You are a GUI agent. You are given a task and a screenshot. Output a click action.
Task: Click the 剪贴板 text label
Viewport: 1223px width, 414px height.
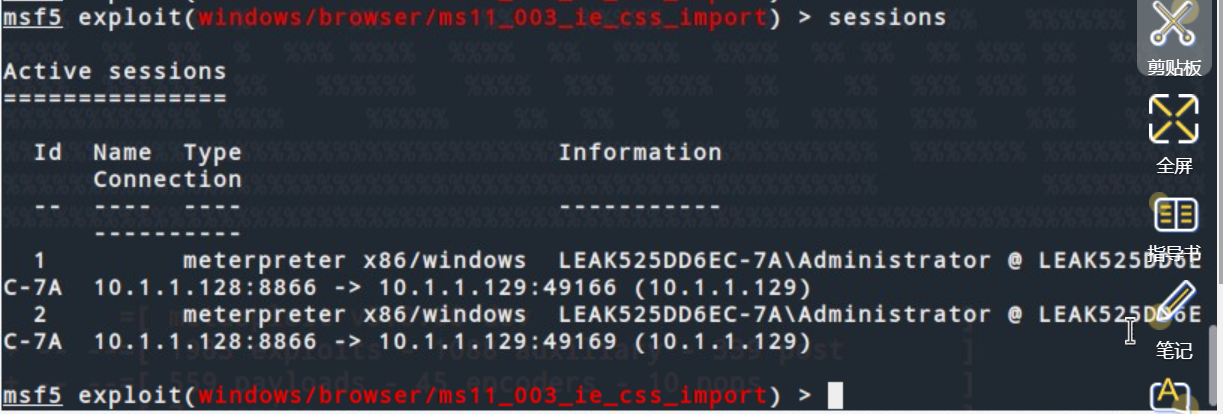coord(1174,67)
